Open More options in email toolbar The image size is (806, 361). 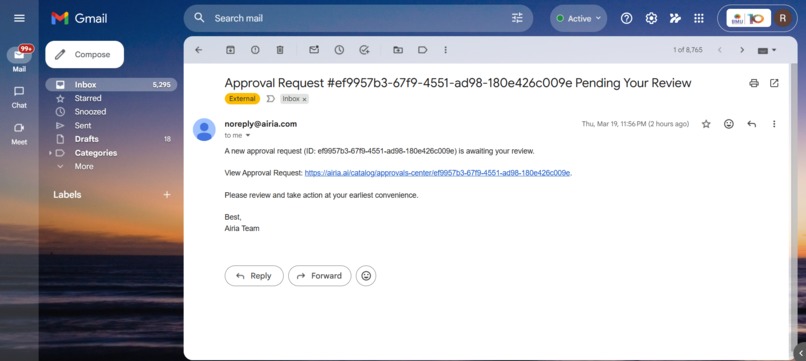click(445, 50)
